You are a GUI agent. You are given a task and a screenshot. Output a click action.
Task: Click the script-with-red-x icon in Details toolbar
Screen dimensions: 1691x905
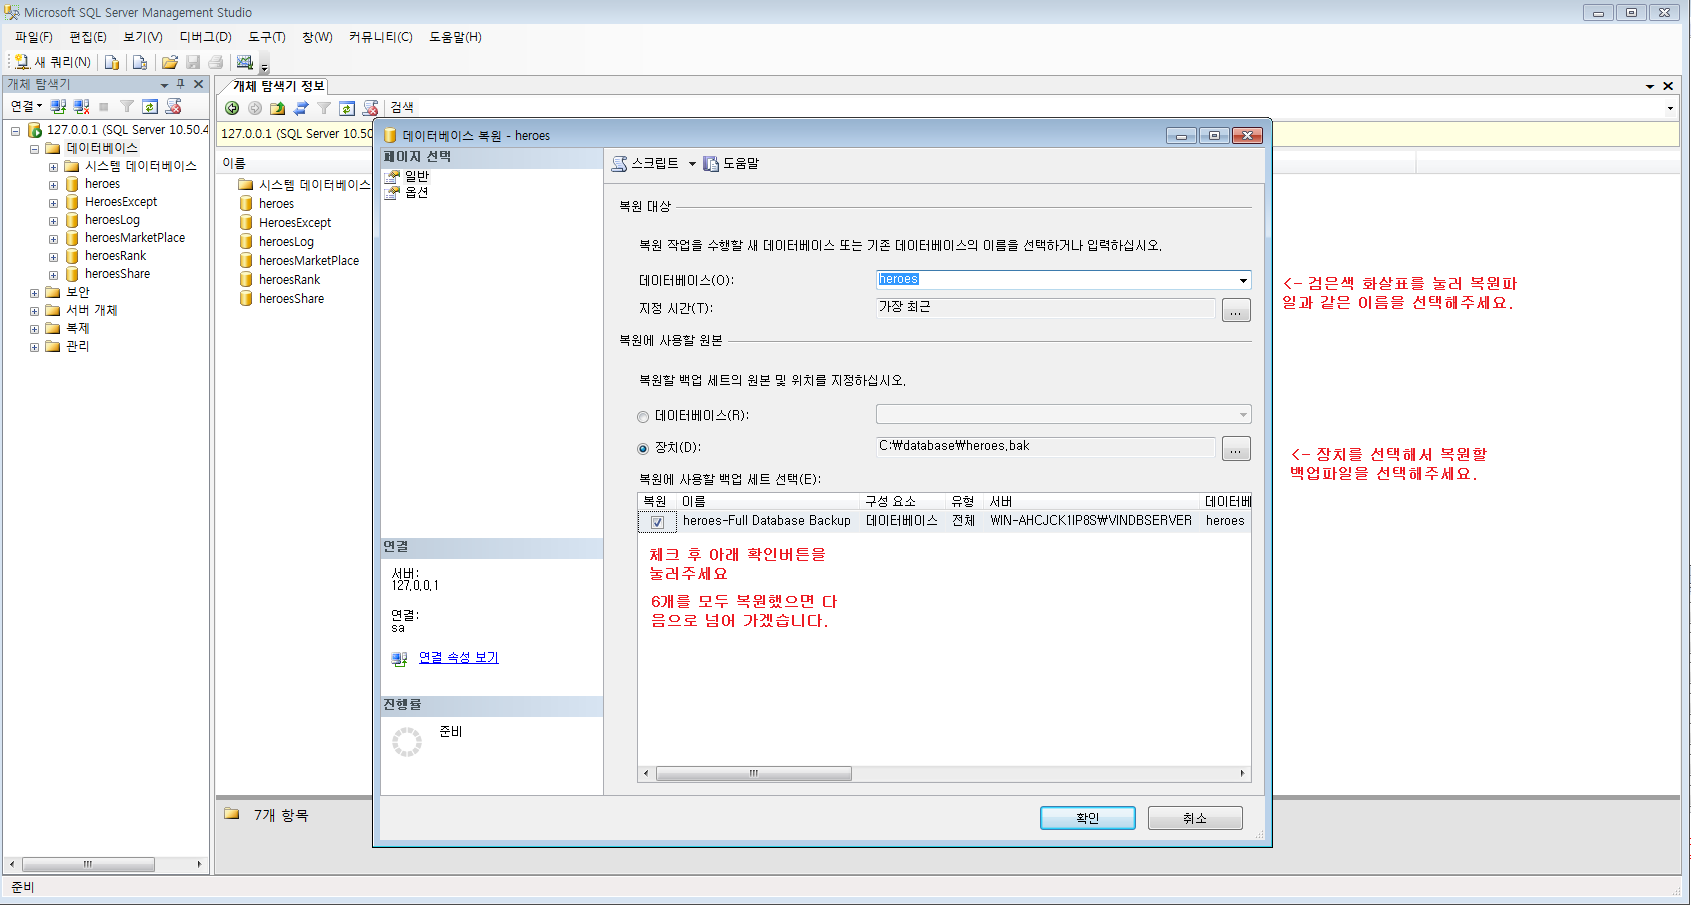point(370,108)
